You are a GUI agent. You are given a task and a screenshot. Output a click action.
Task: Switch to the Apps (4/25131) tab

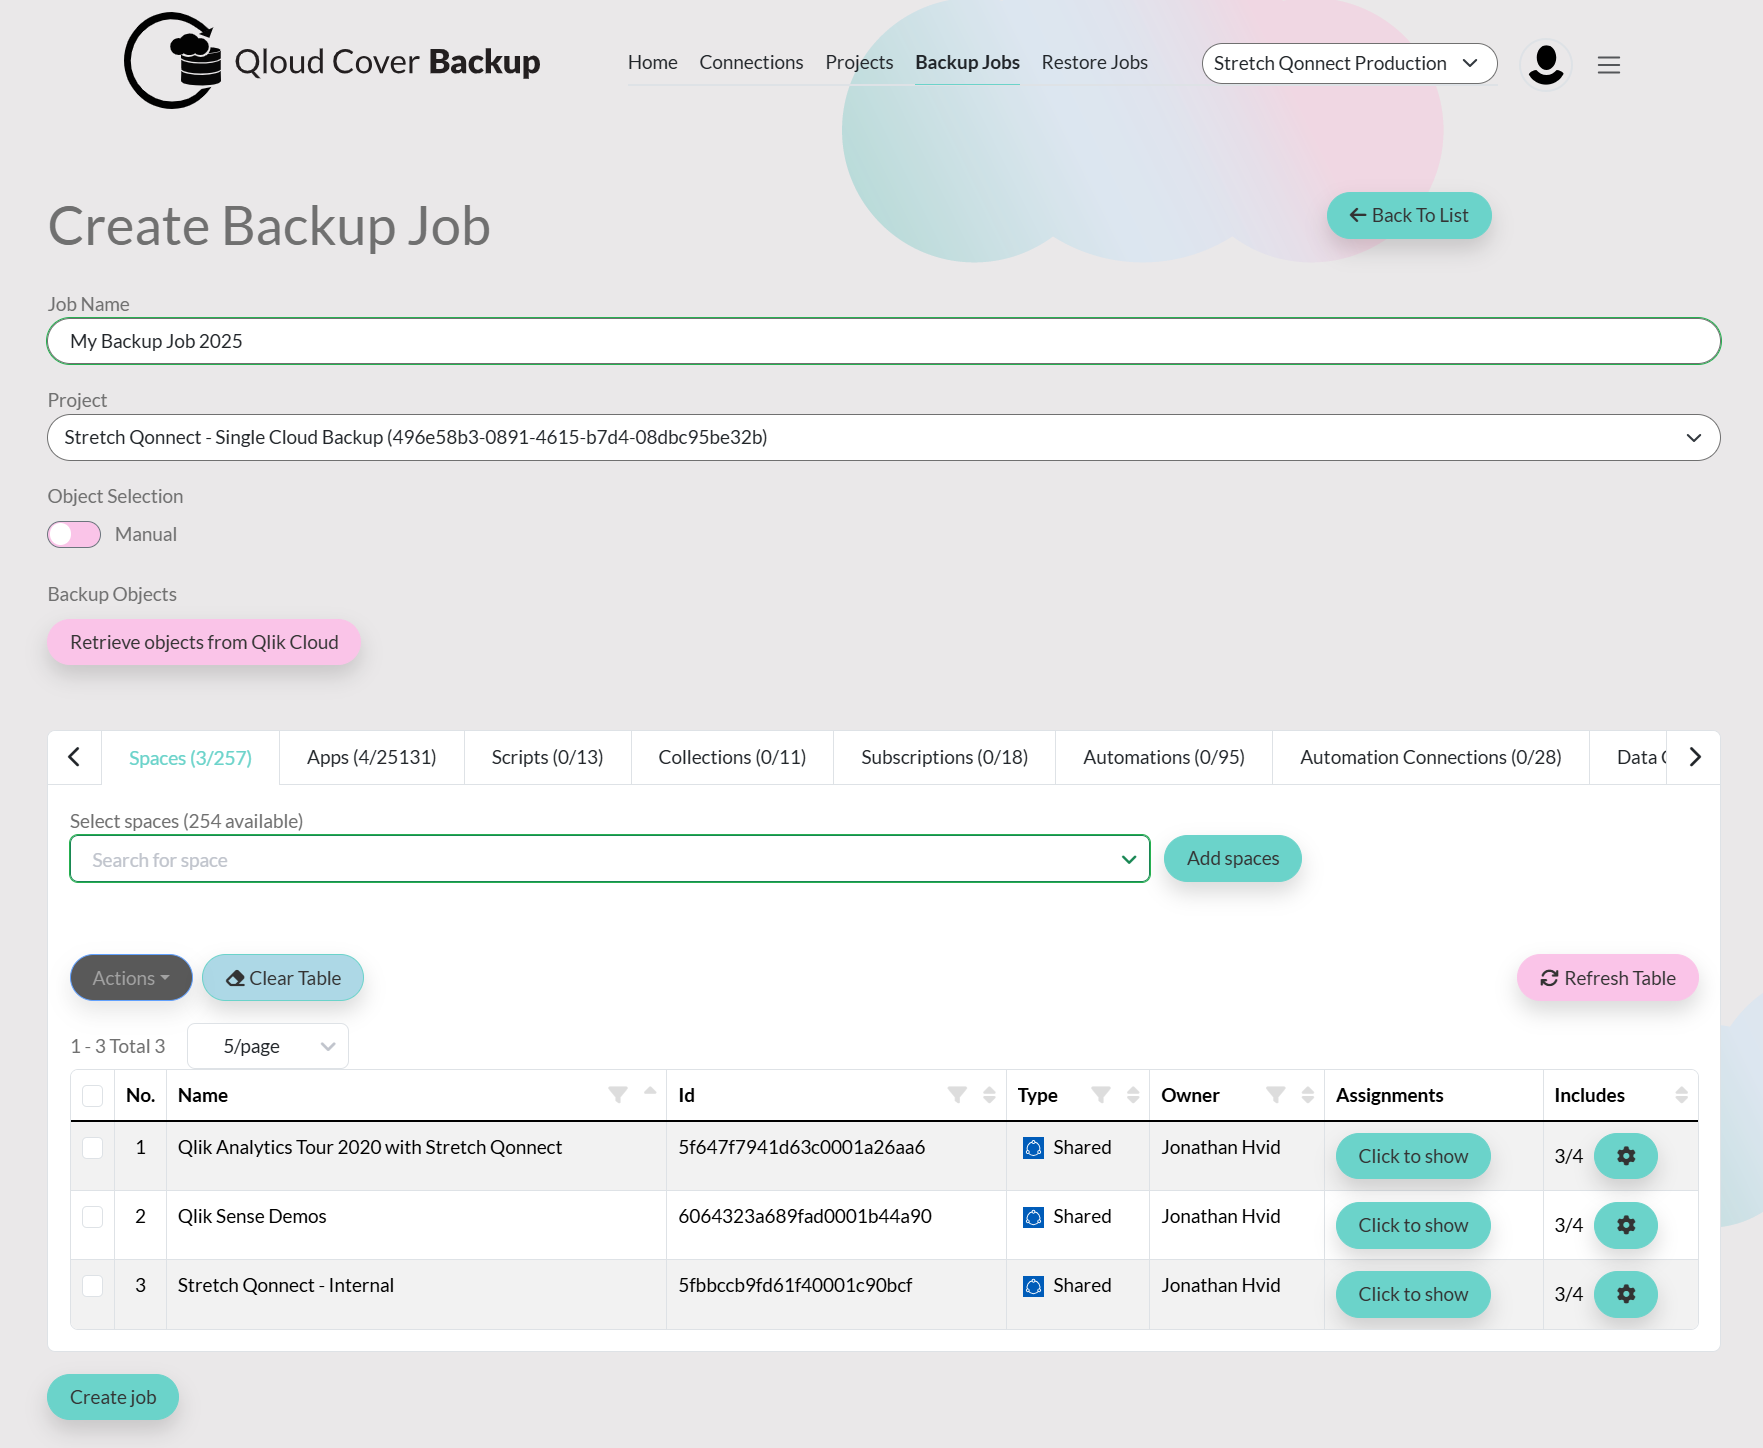click(x=372, y=757)
